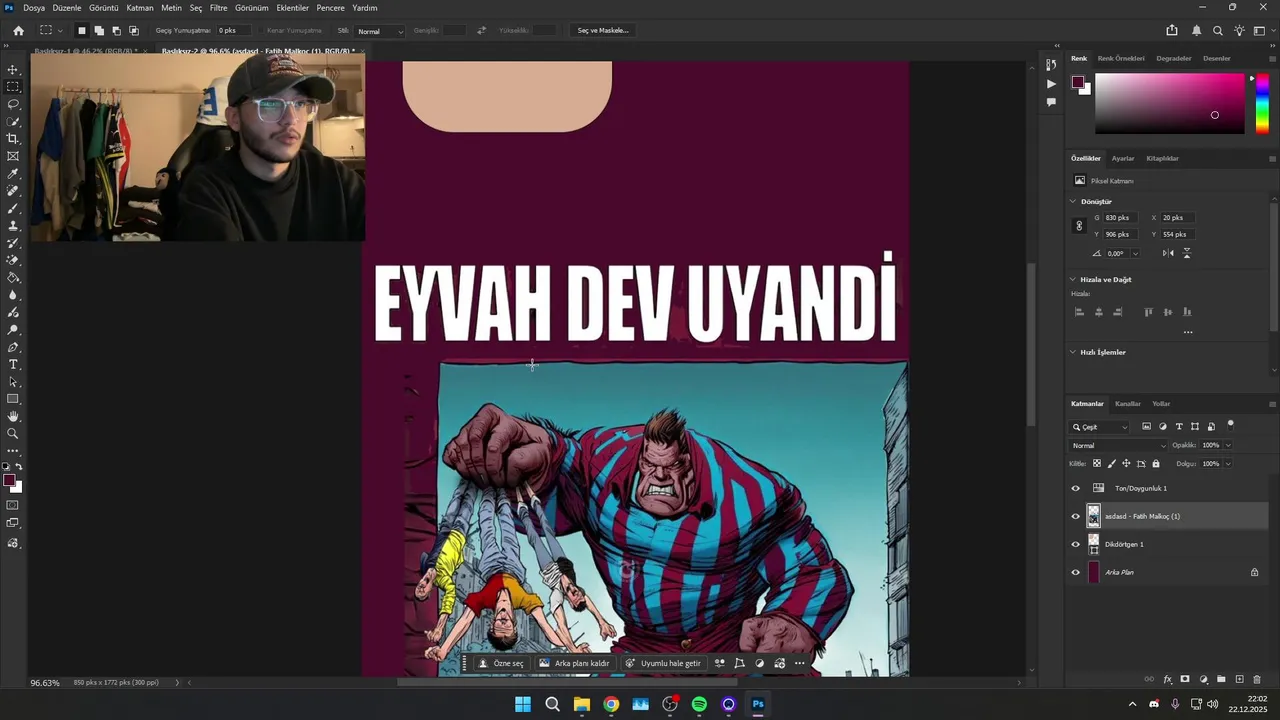Image resolution: width=1280 pixels, height=720 pixels.
Task: Hide the Dikdörtgen 1 layer
Action: pyautogui.click(x=1076, y=544)
